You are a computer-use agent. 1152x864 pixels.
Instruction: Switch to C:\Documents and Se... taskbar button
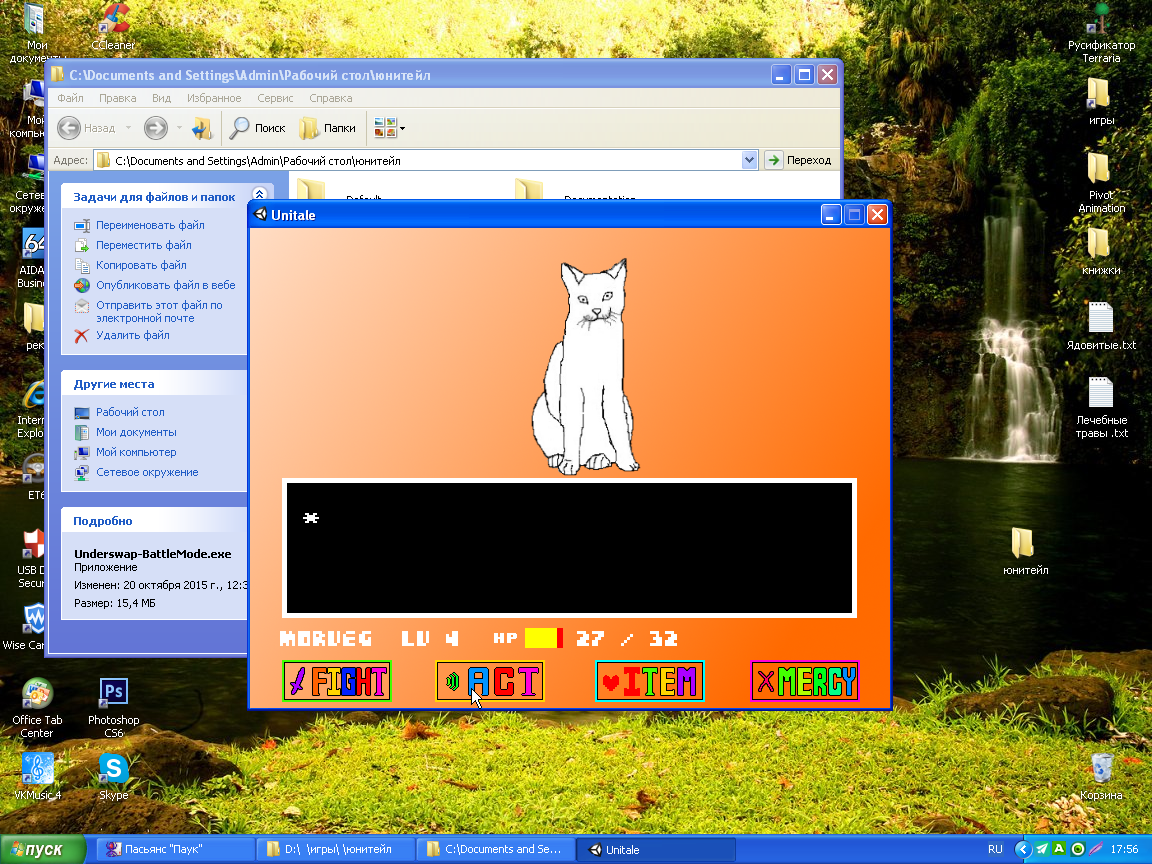click(x=496, y=849)
